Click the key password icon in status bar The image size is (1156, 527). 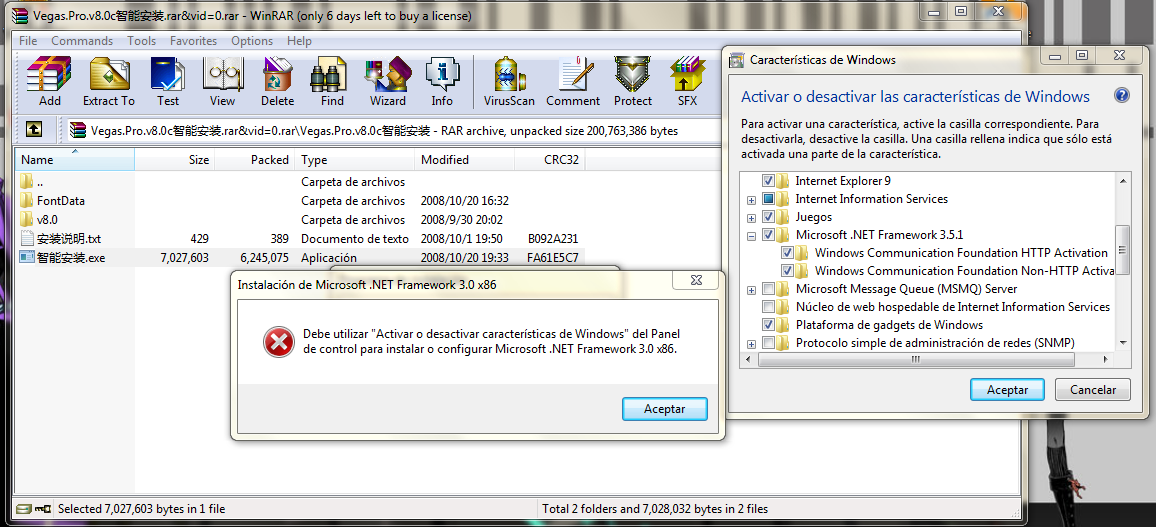(43, 509)
